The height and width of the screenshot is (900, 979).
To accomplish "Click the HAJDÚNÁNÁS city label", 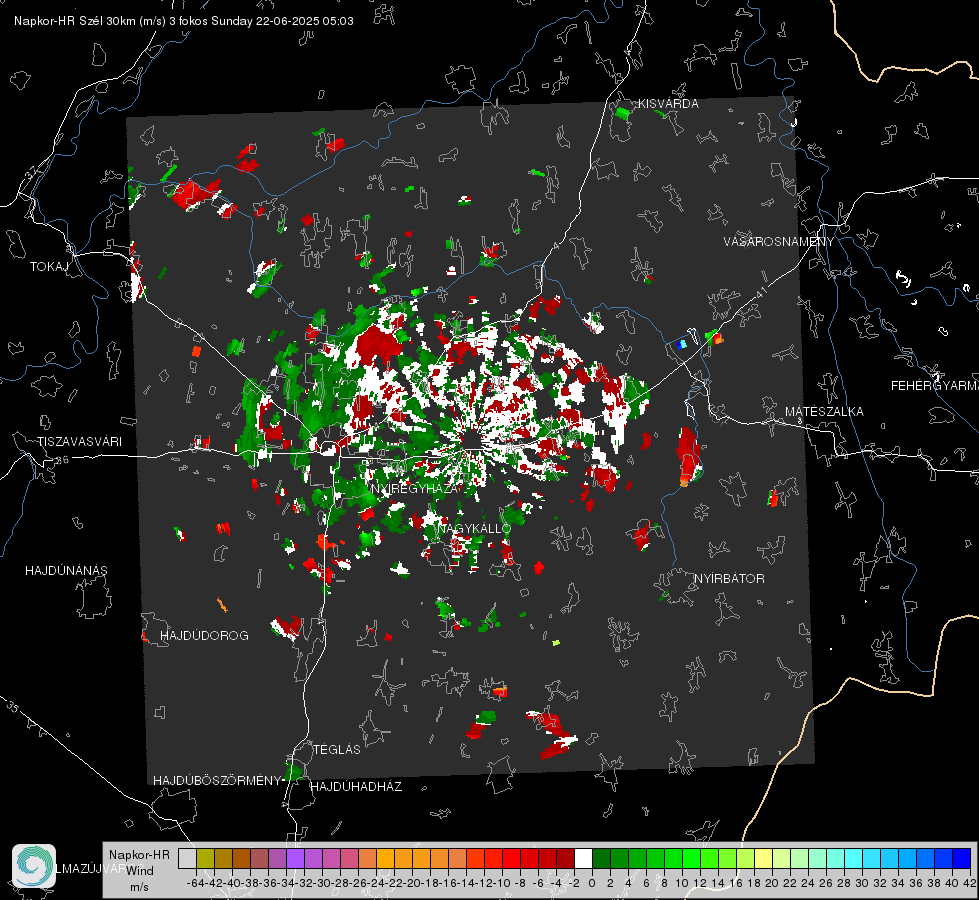I will (66, 571).
